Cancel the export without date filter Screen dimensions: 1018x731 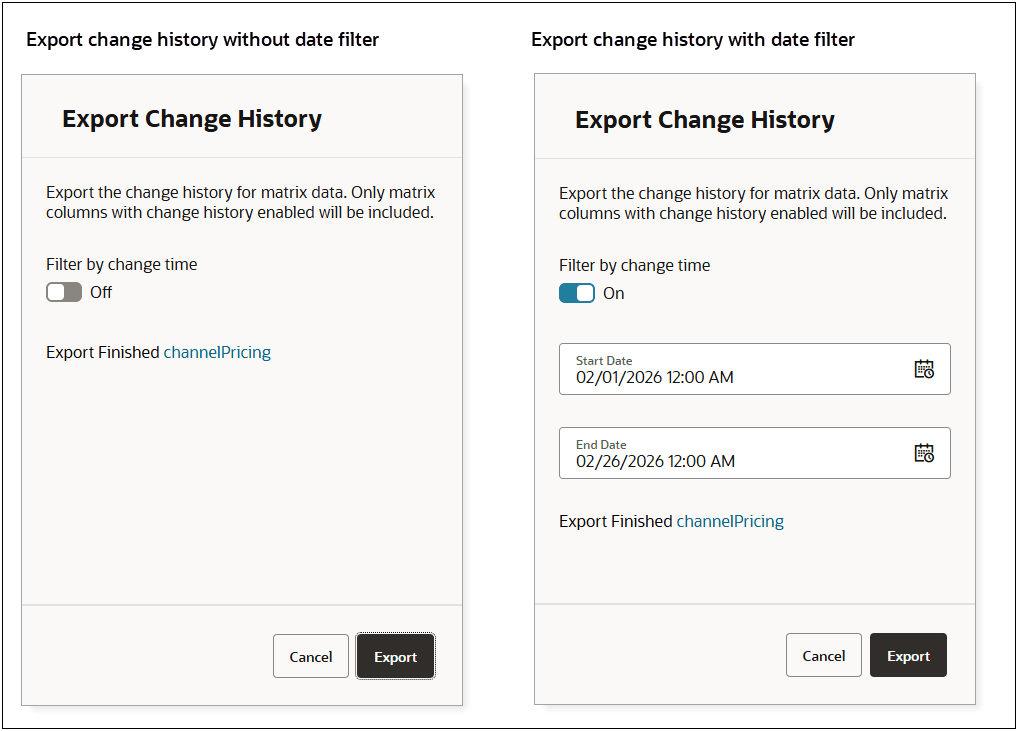pyautogui.click(x=310, y=656)
